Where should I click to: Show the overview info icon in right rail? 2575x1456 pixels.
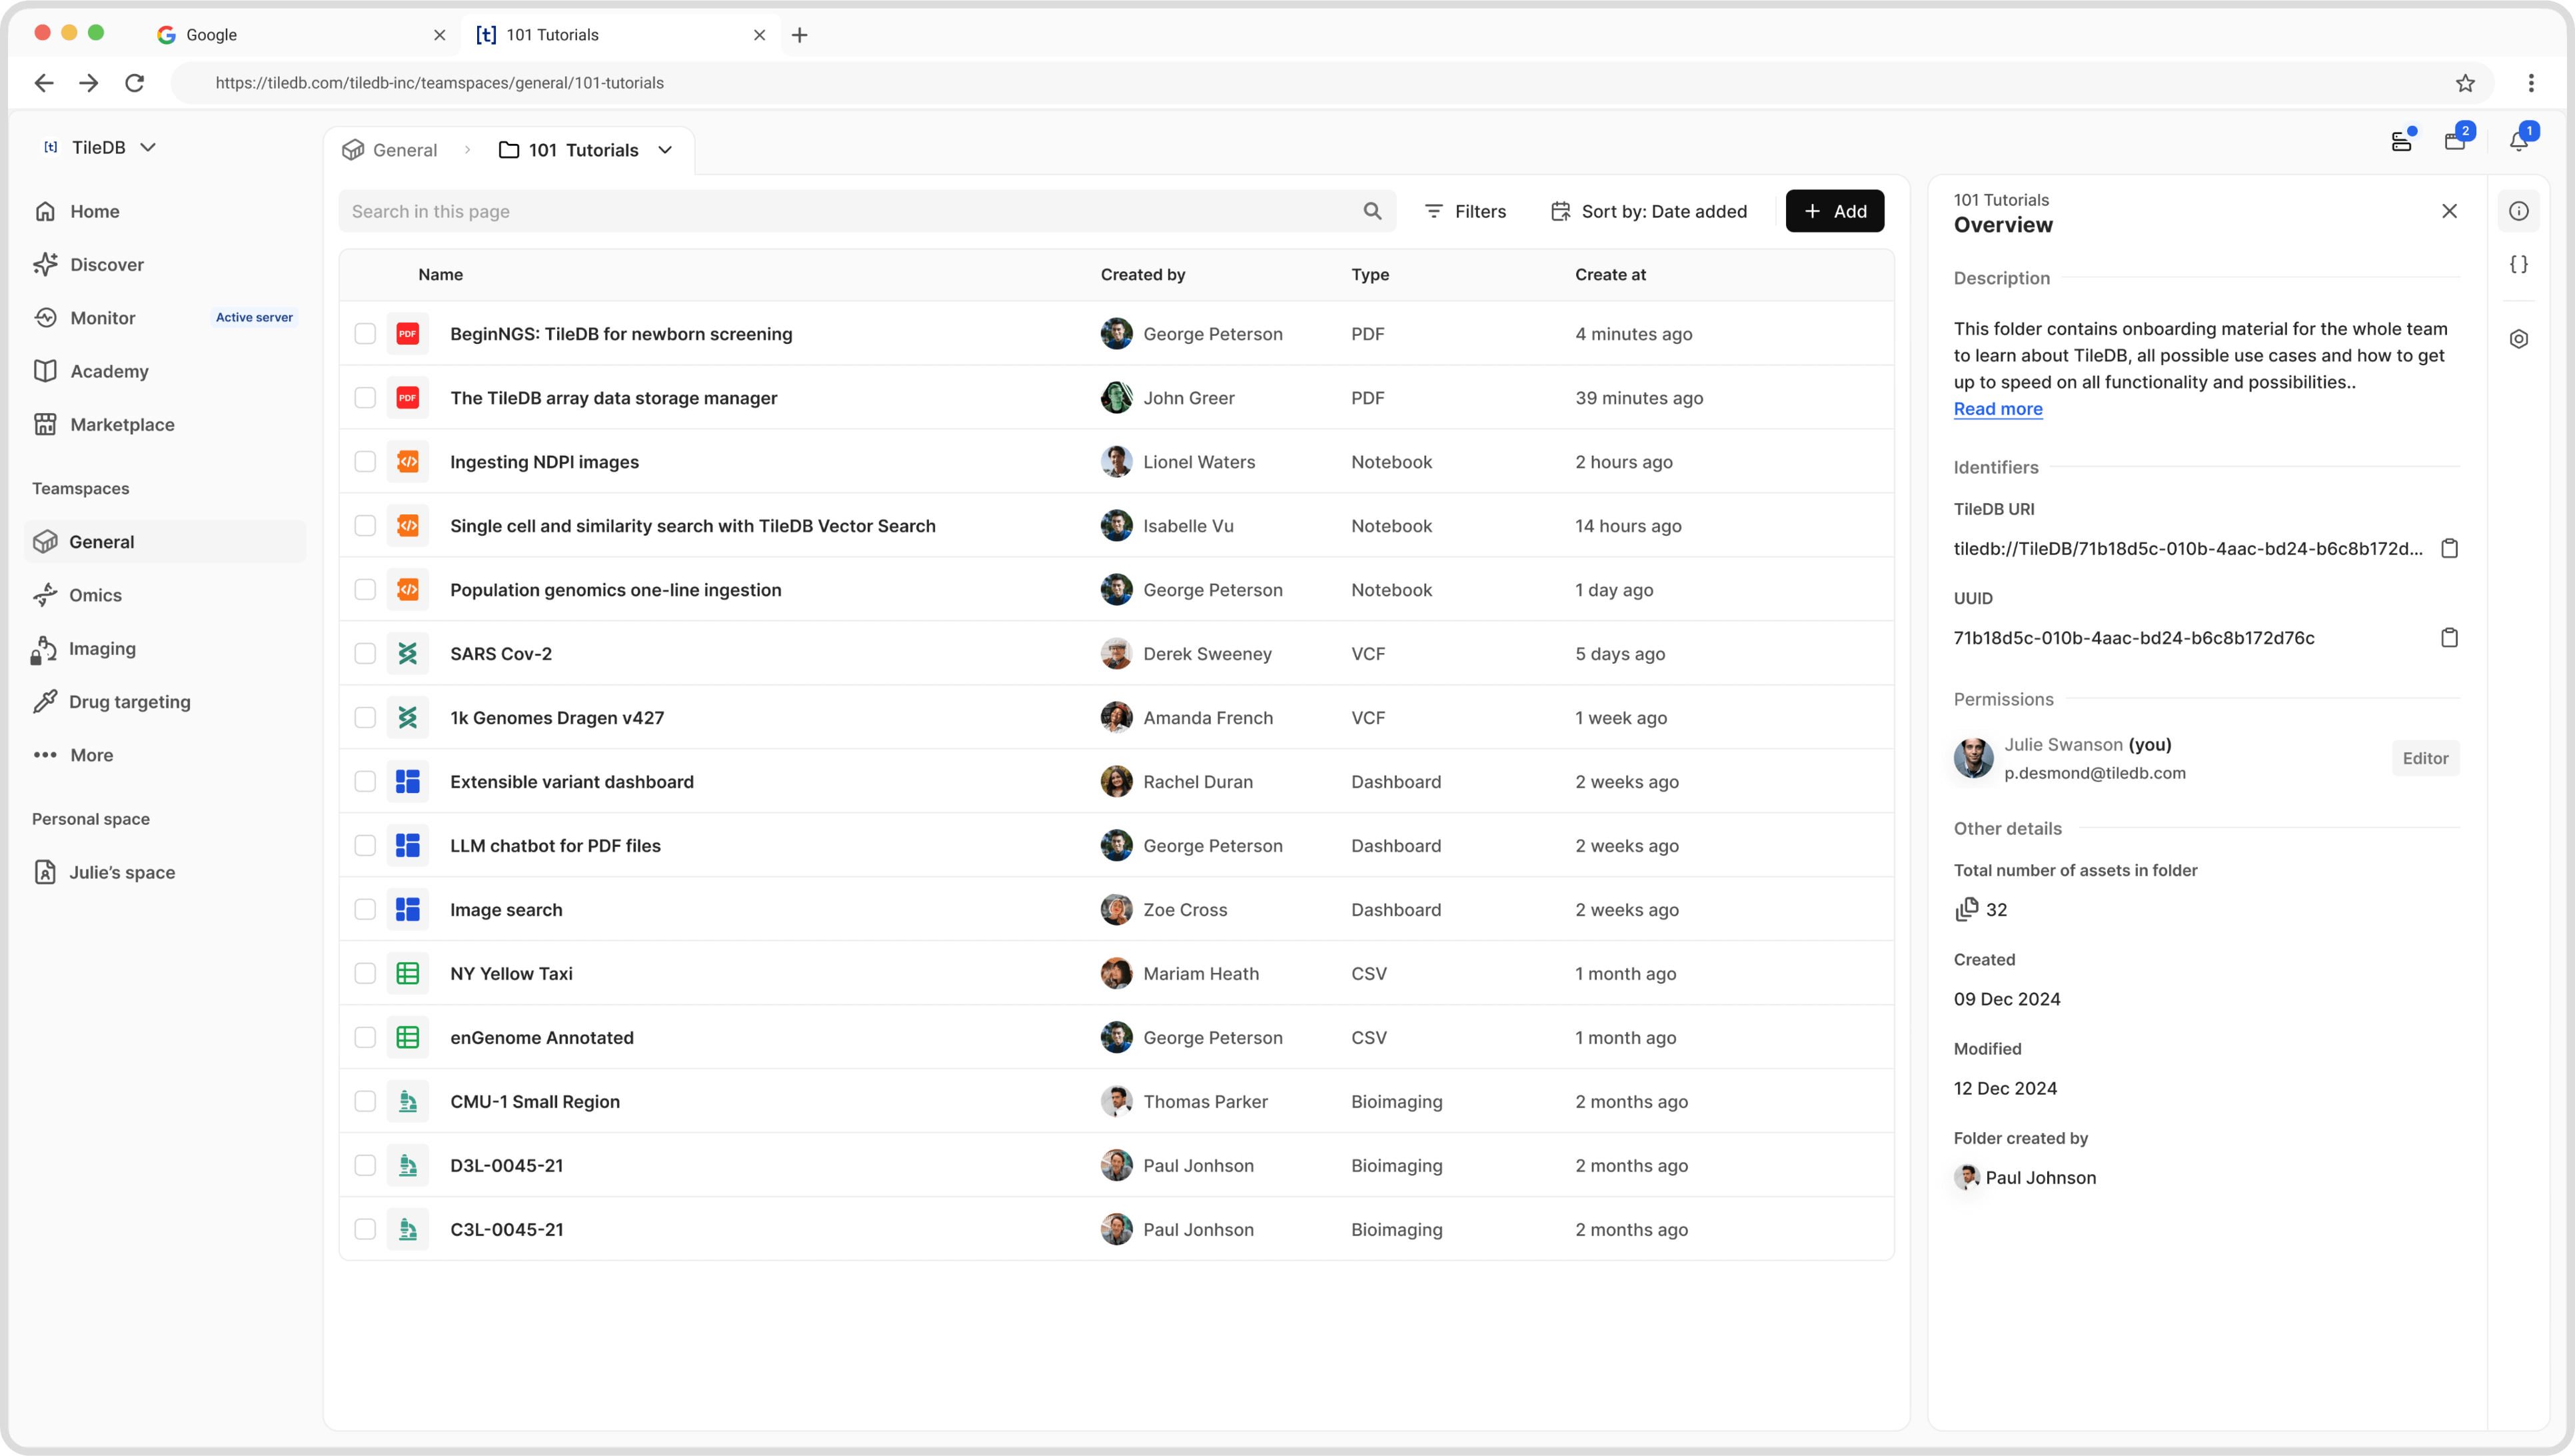tap(2518, 211)
